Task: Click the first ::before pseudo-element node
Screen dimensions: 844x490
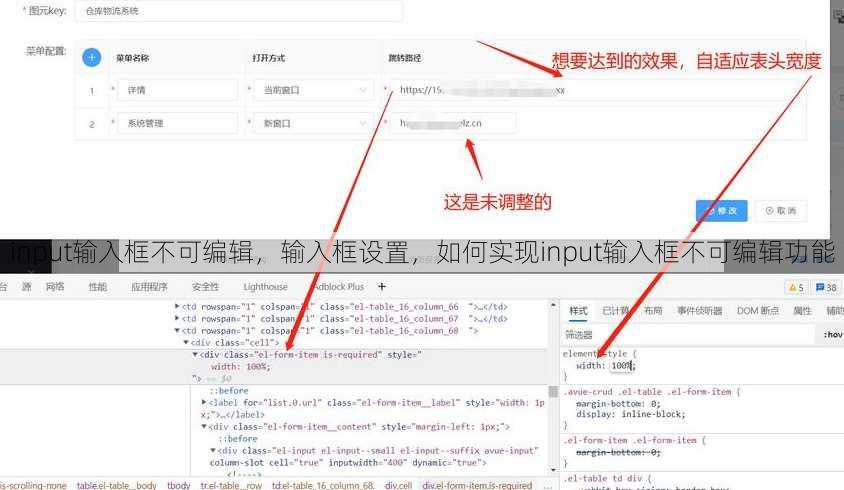Action: pyautogui.click(x=229, y=390)
